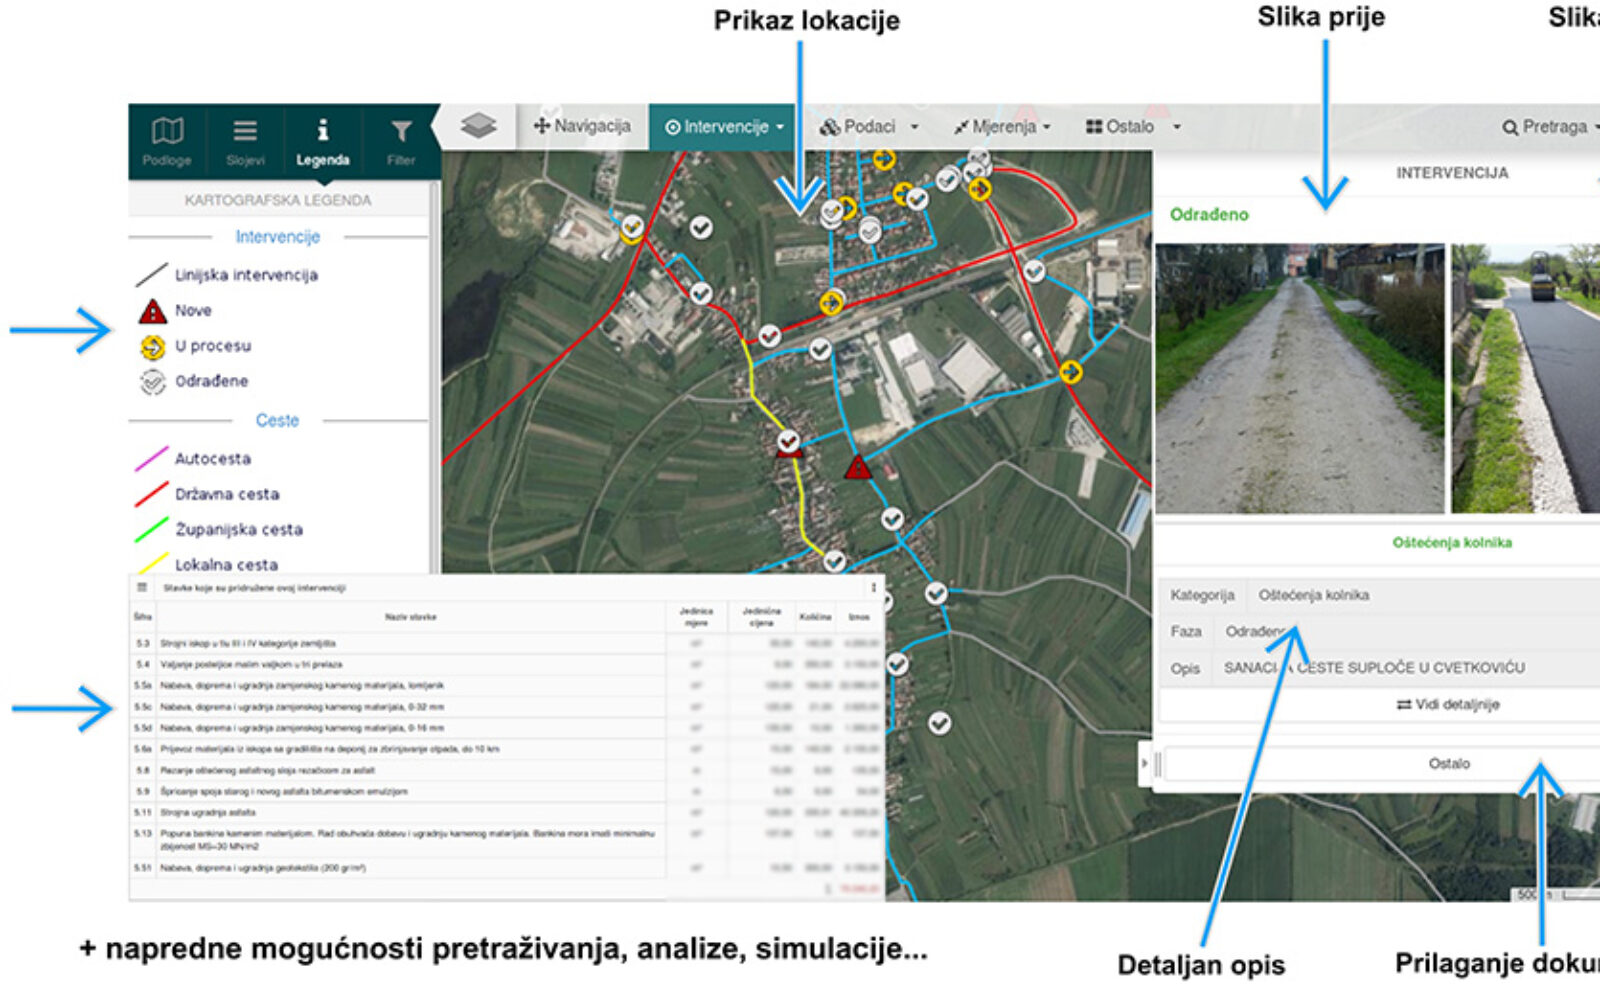Open the Podloge basemap panel
1600x1000 pixels.
(167, 141)
